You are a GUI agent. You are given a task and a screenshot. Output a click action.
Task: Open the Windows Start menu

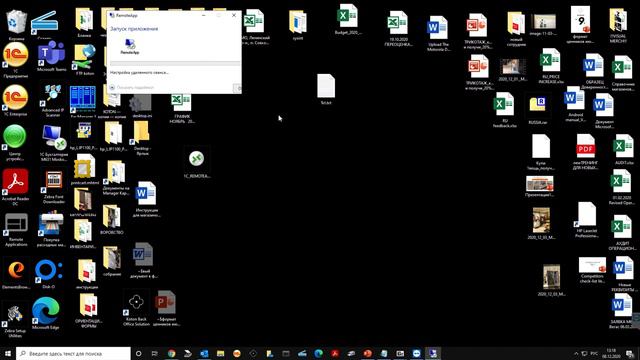(x=8, y=353)
